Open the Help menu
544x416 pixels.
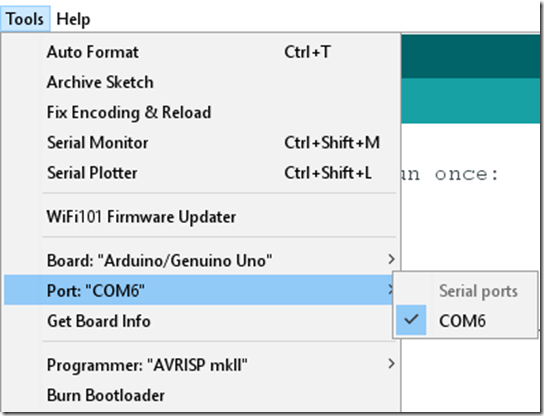pos(73,19)
